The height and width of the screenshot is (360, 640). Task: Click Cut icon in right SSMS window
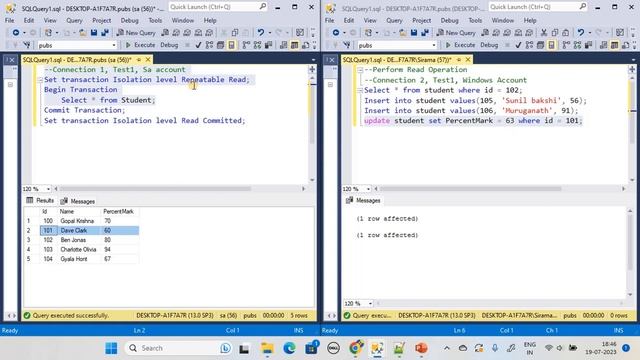click(544, 33)
